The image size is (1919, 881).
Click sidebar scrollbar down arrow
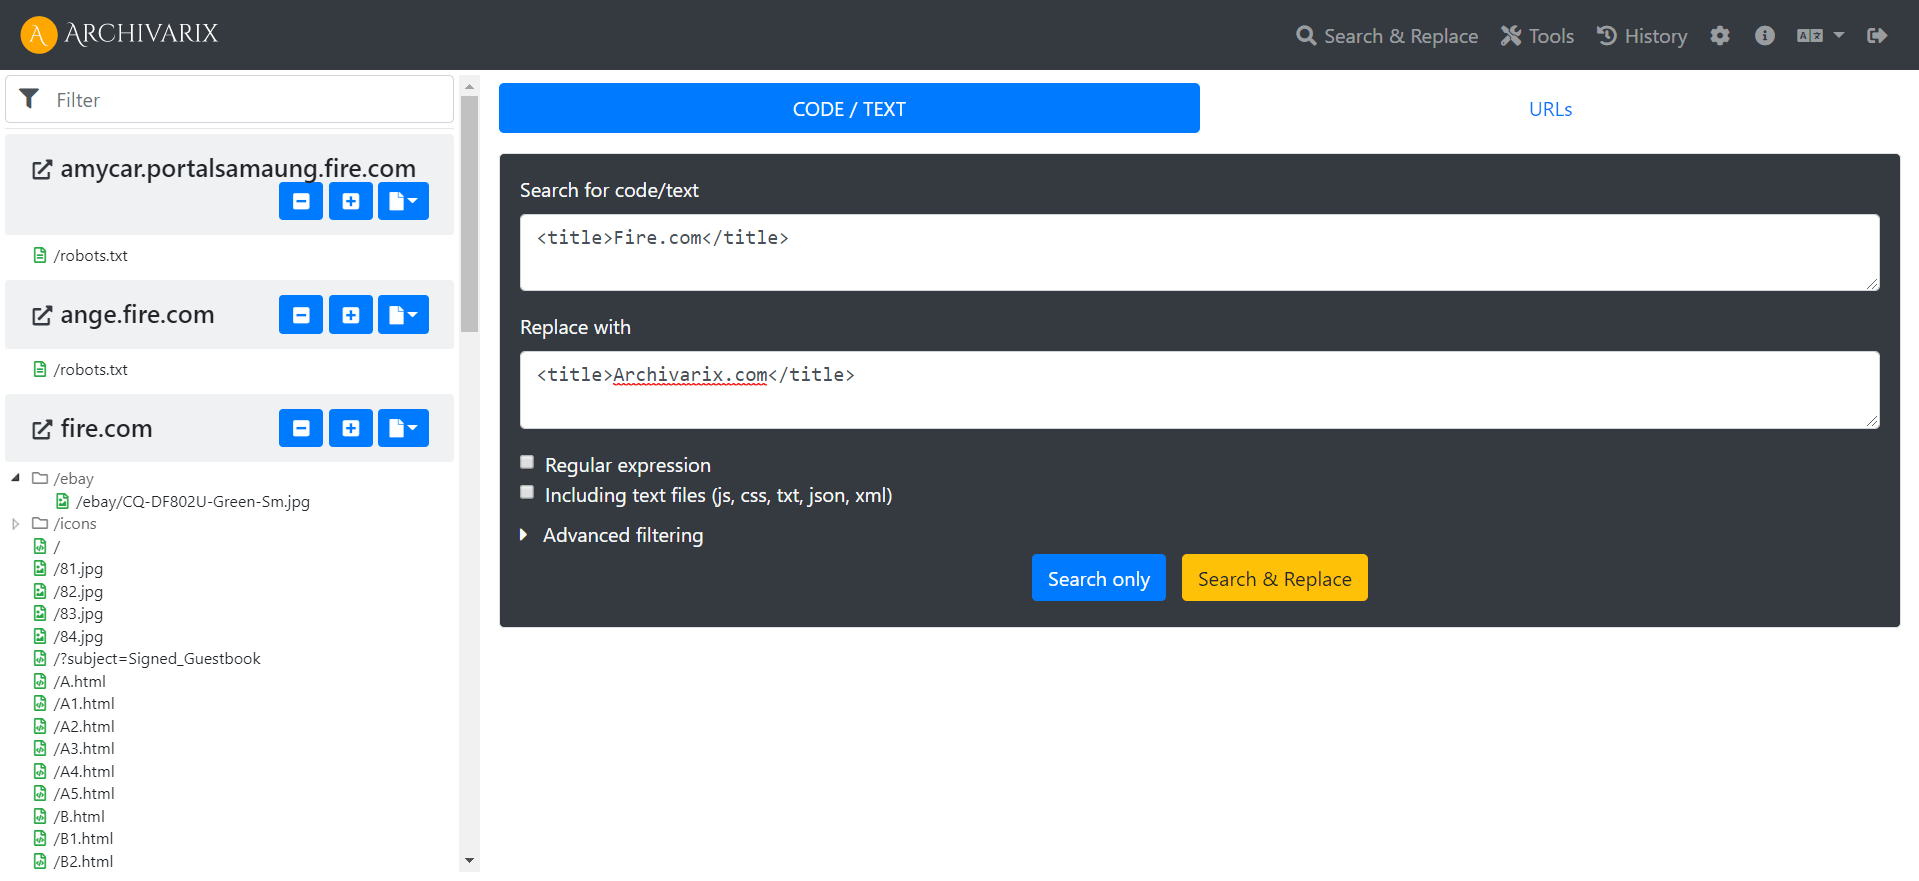pyautogui.click(x=469, y=861)
